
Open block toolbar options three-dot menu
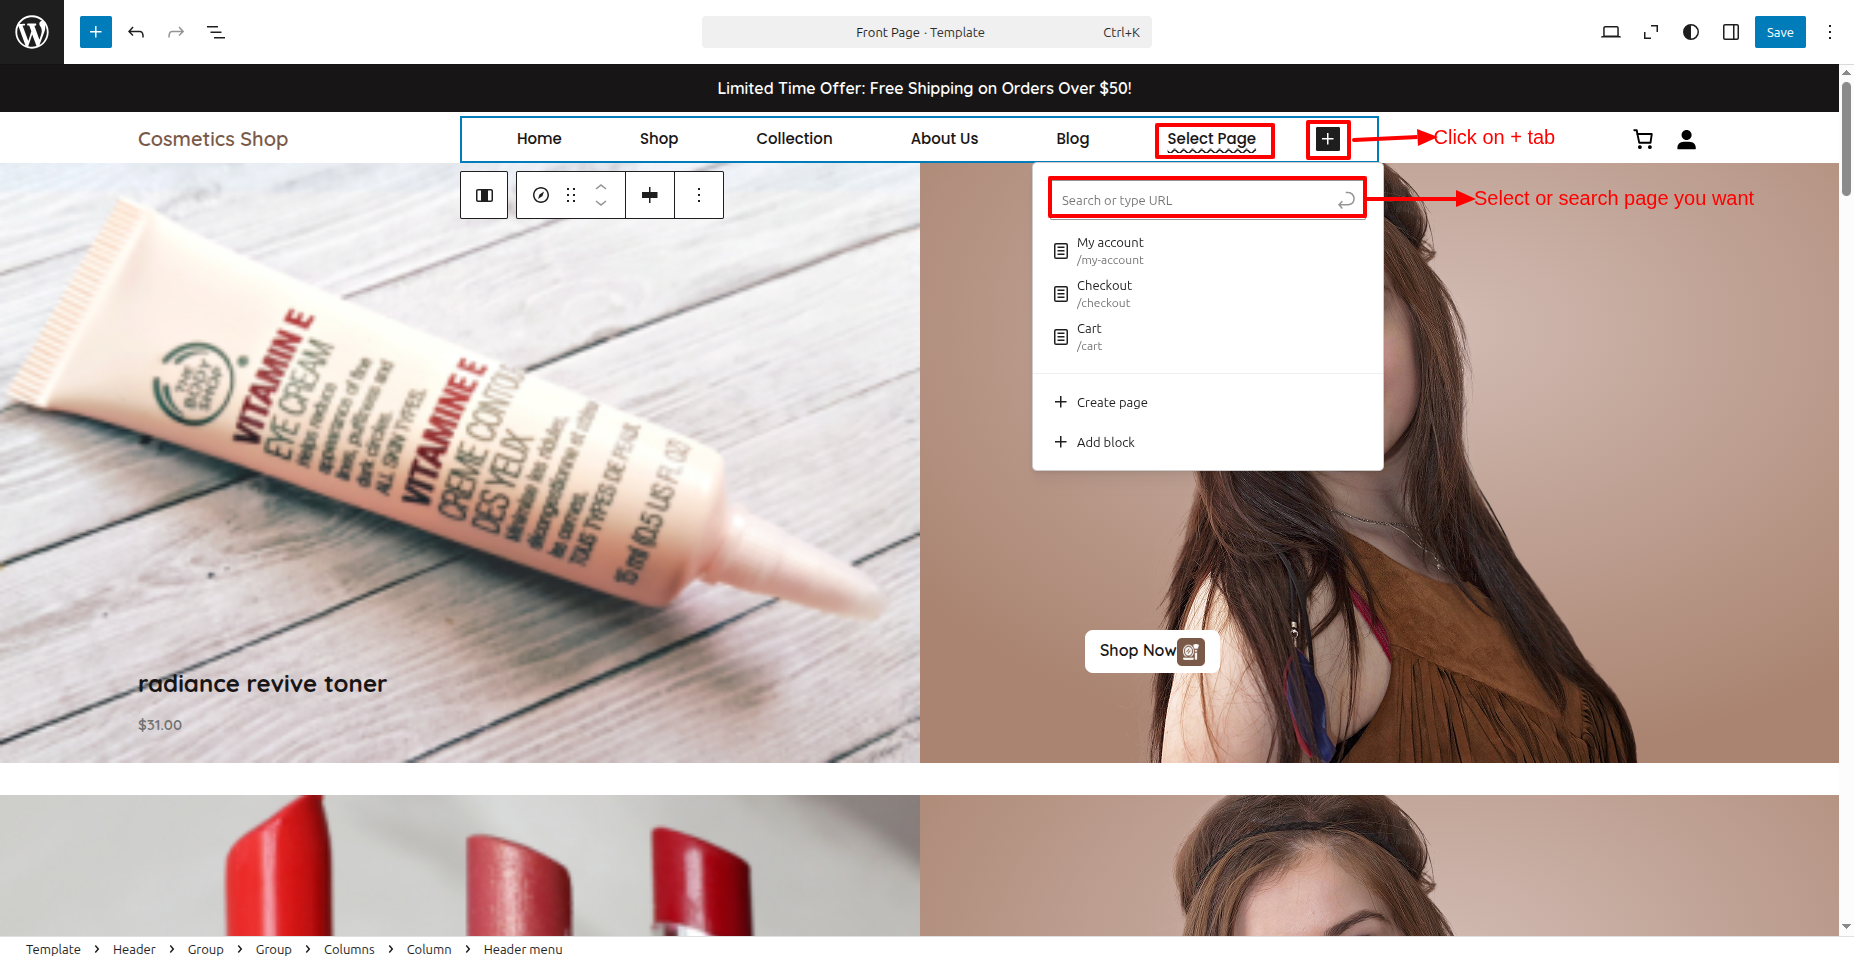(x=699, y=195)
